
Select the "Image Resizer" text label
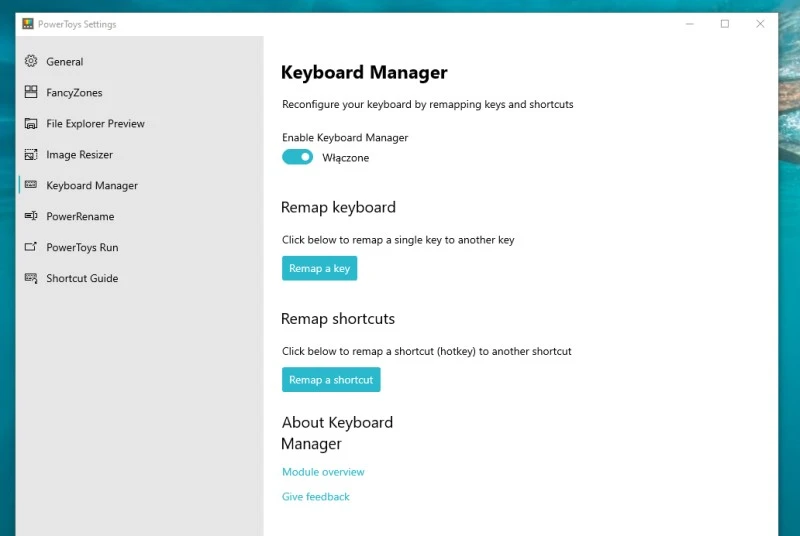point(80,155)
